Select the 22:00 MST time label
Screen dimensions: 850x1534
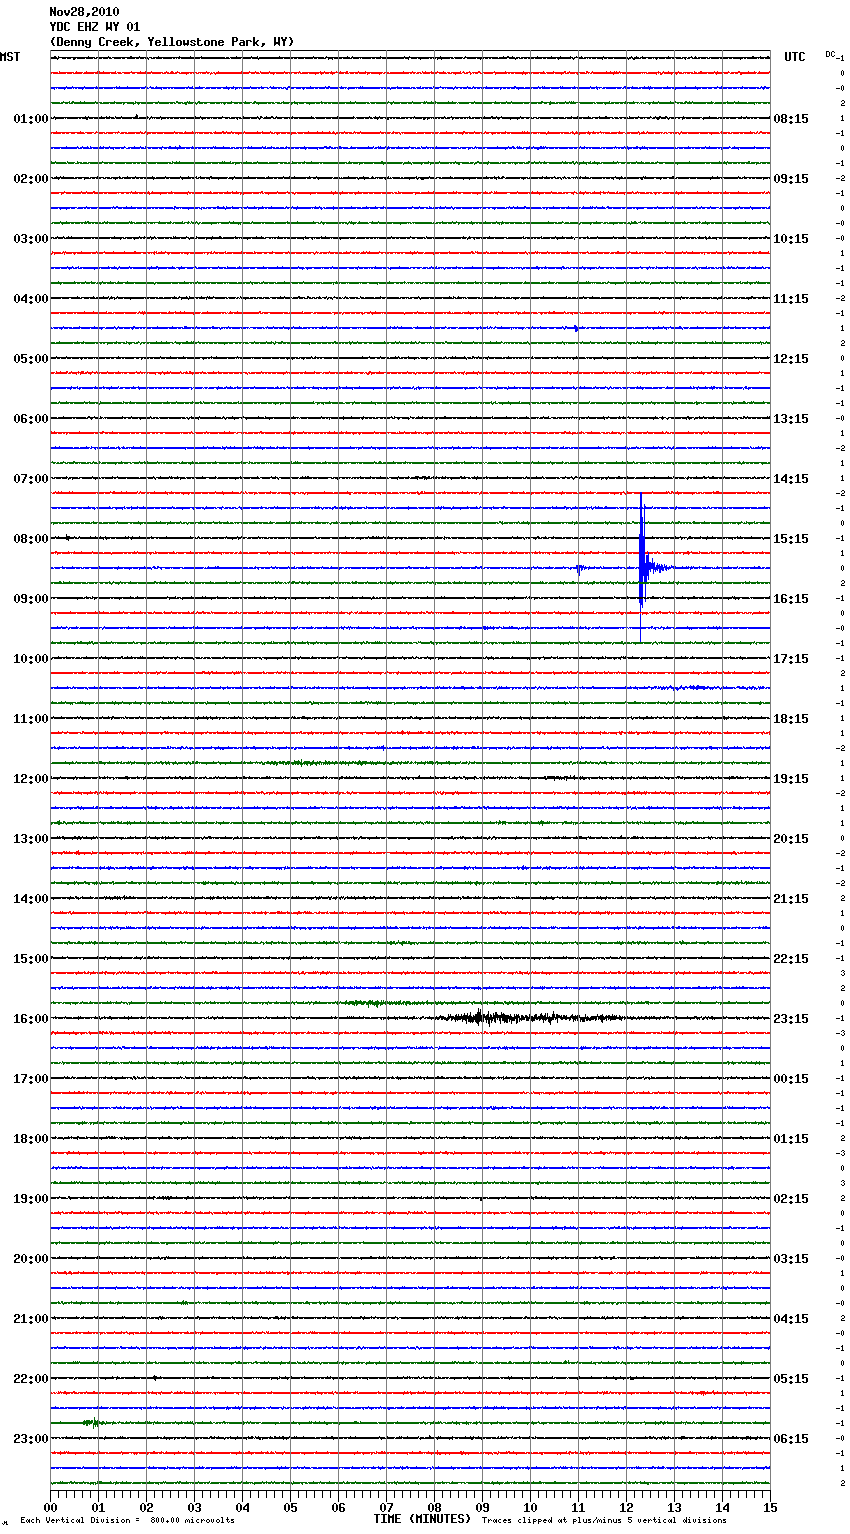pos(31,1379)
